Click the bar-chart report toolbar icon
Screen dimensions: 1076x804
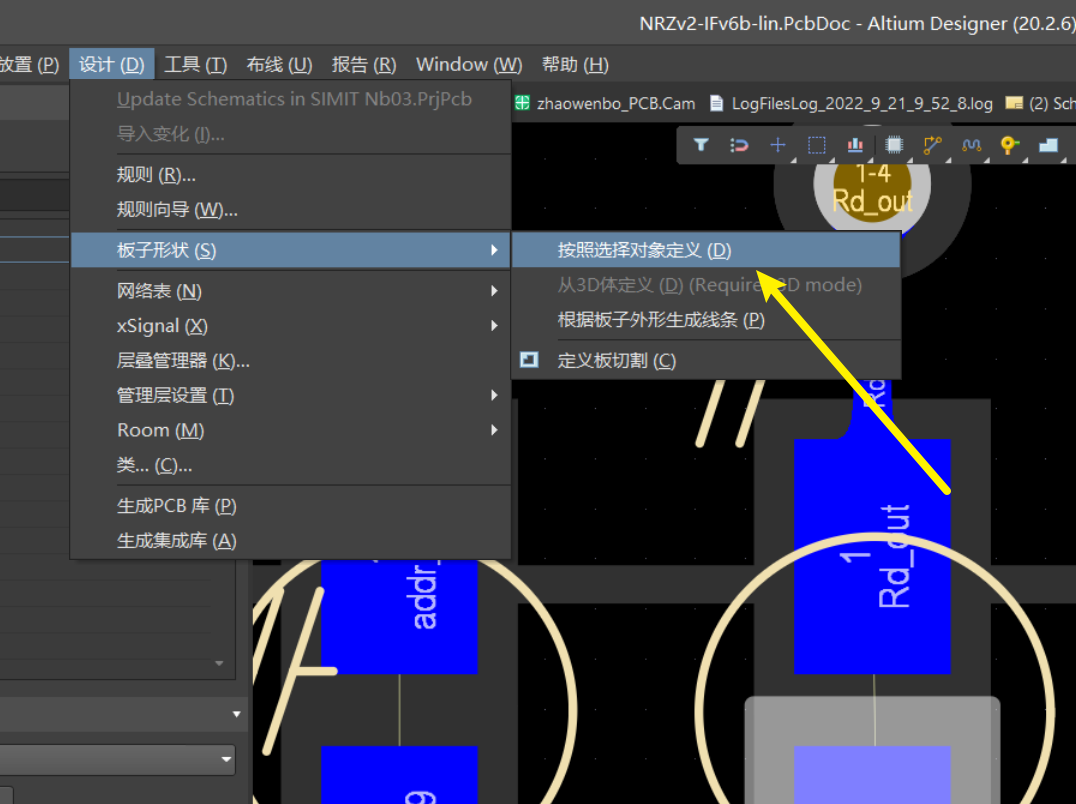(855, 144)
